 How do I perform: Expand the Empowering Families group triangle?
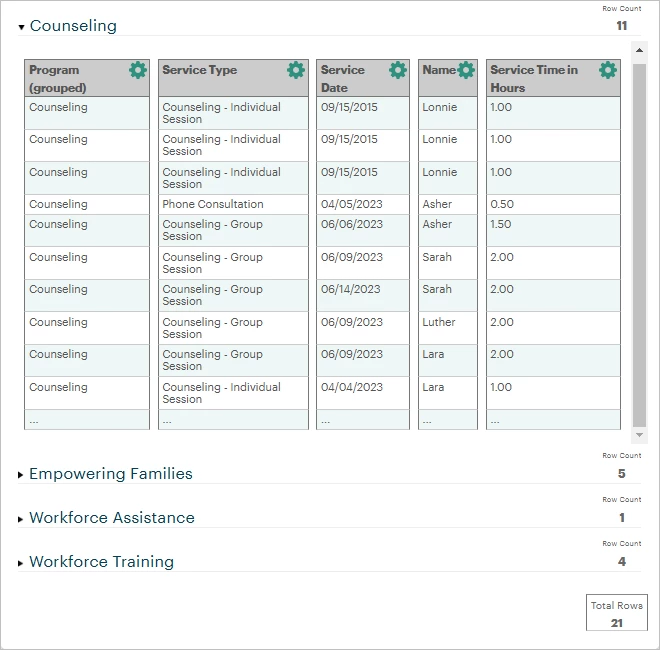click(21, 475)
